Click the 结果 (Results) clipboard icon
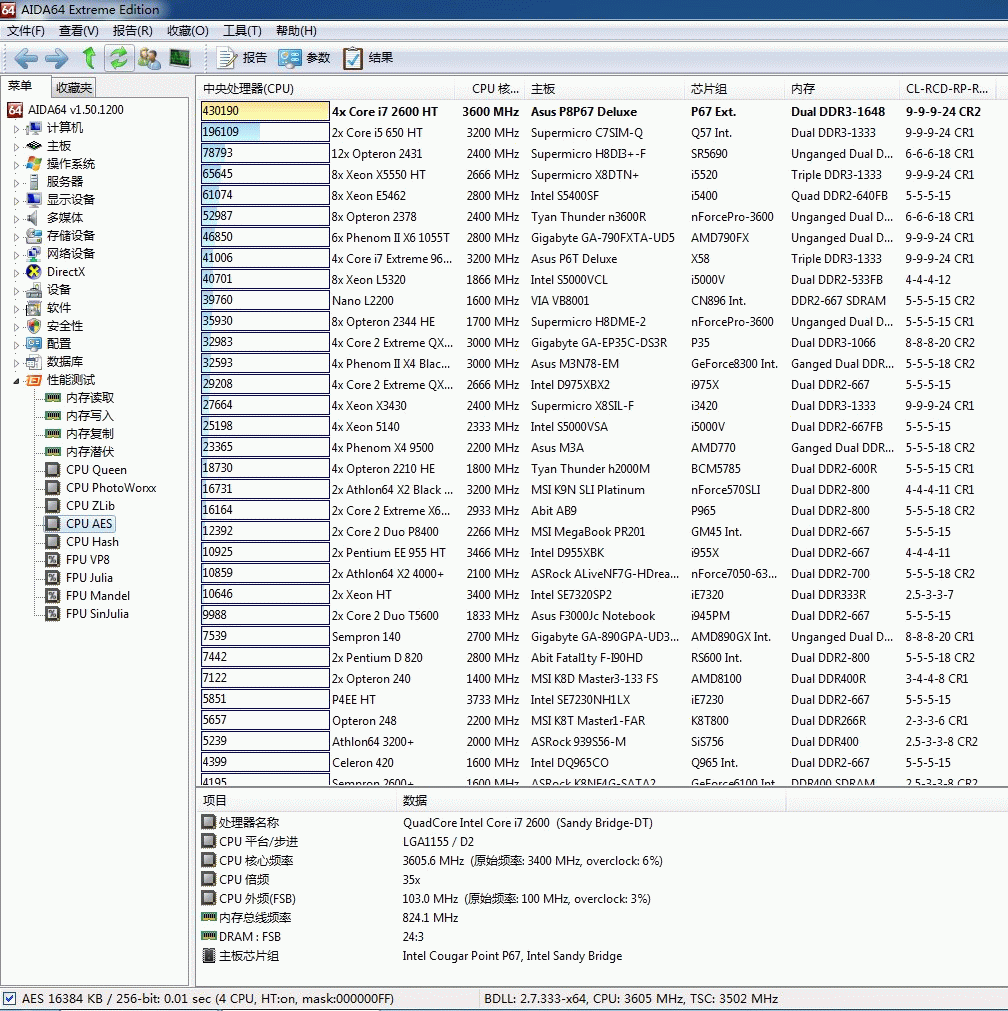The width and height of the screenshot is (1008, 1011). pos(353,58)
